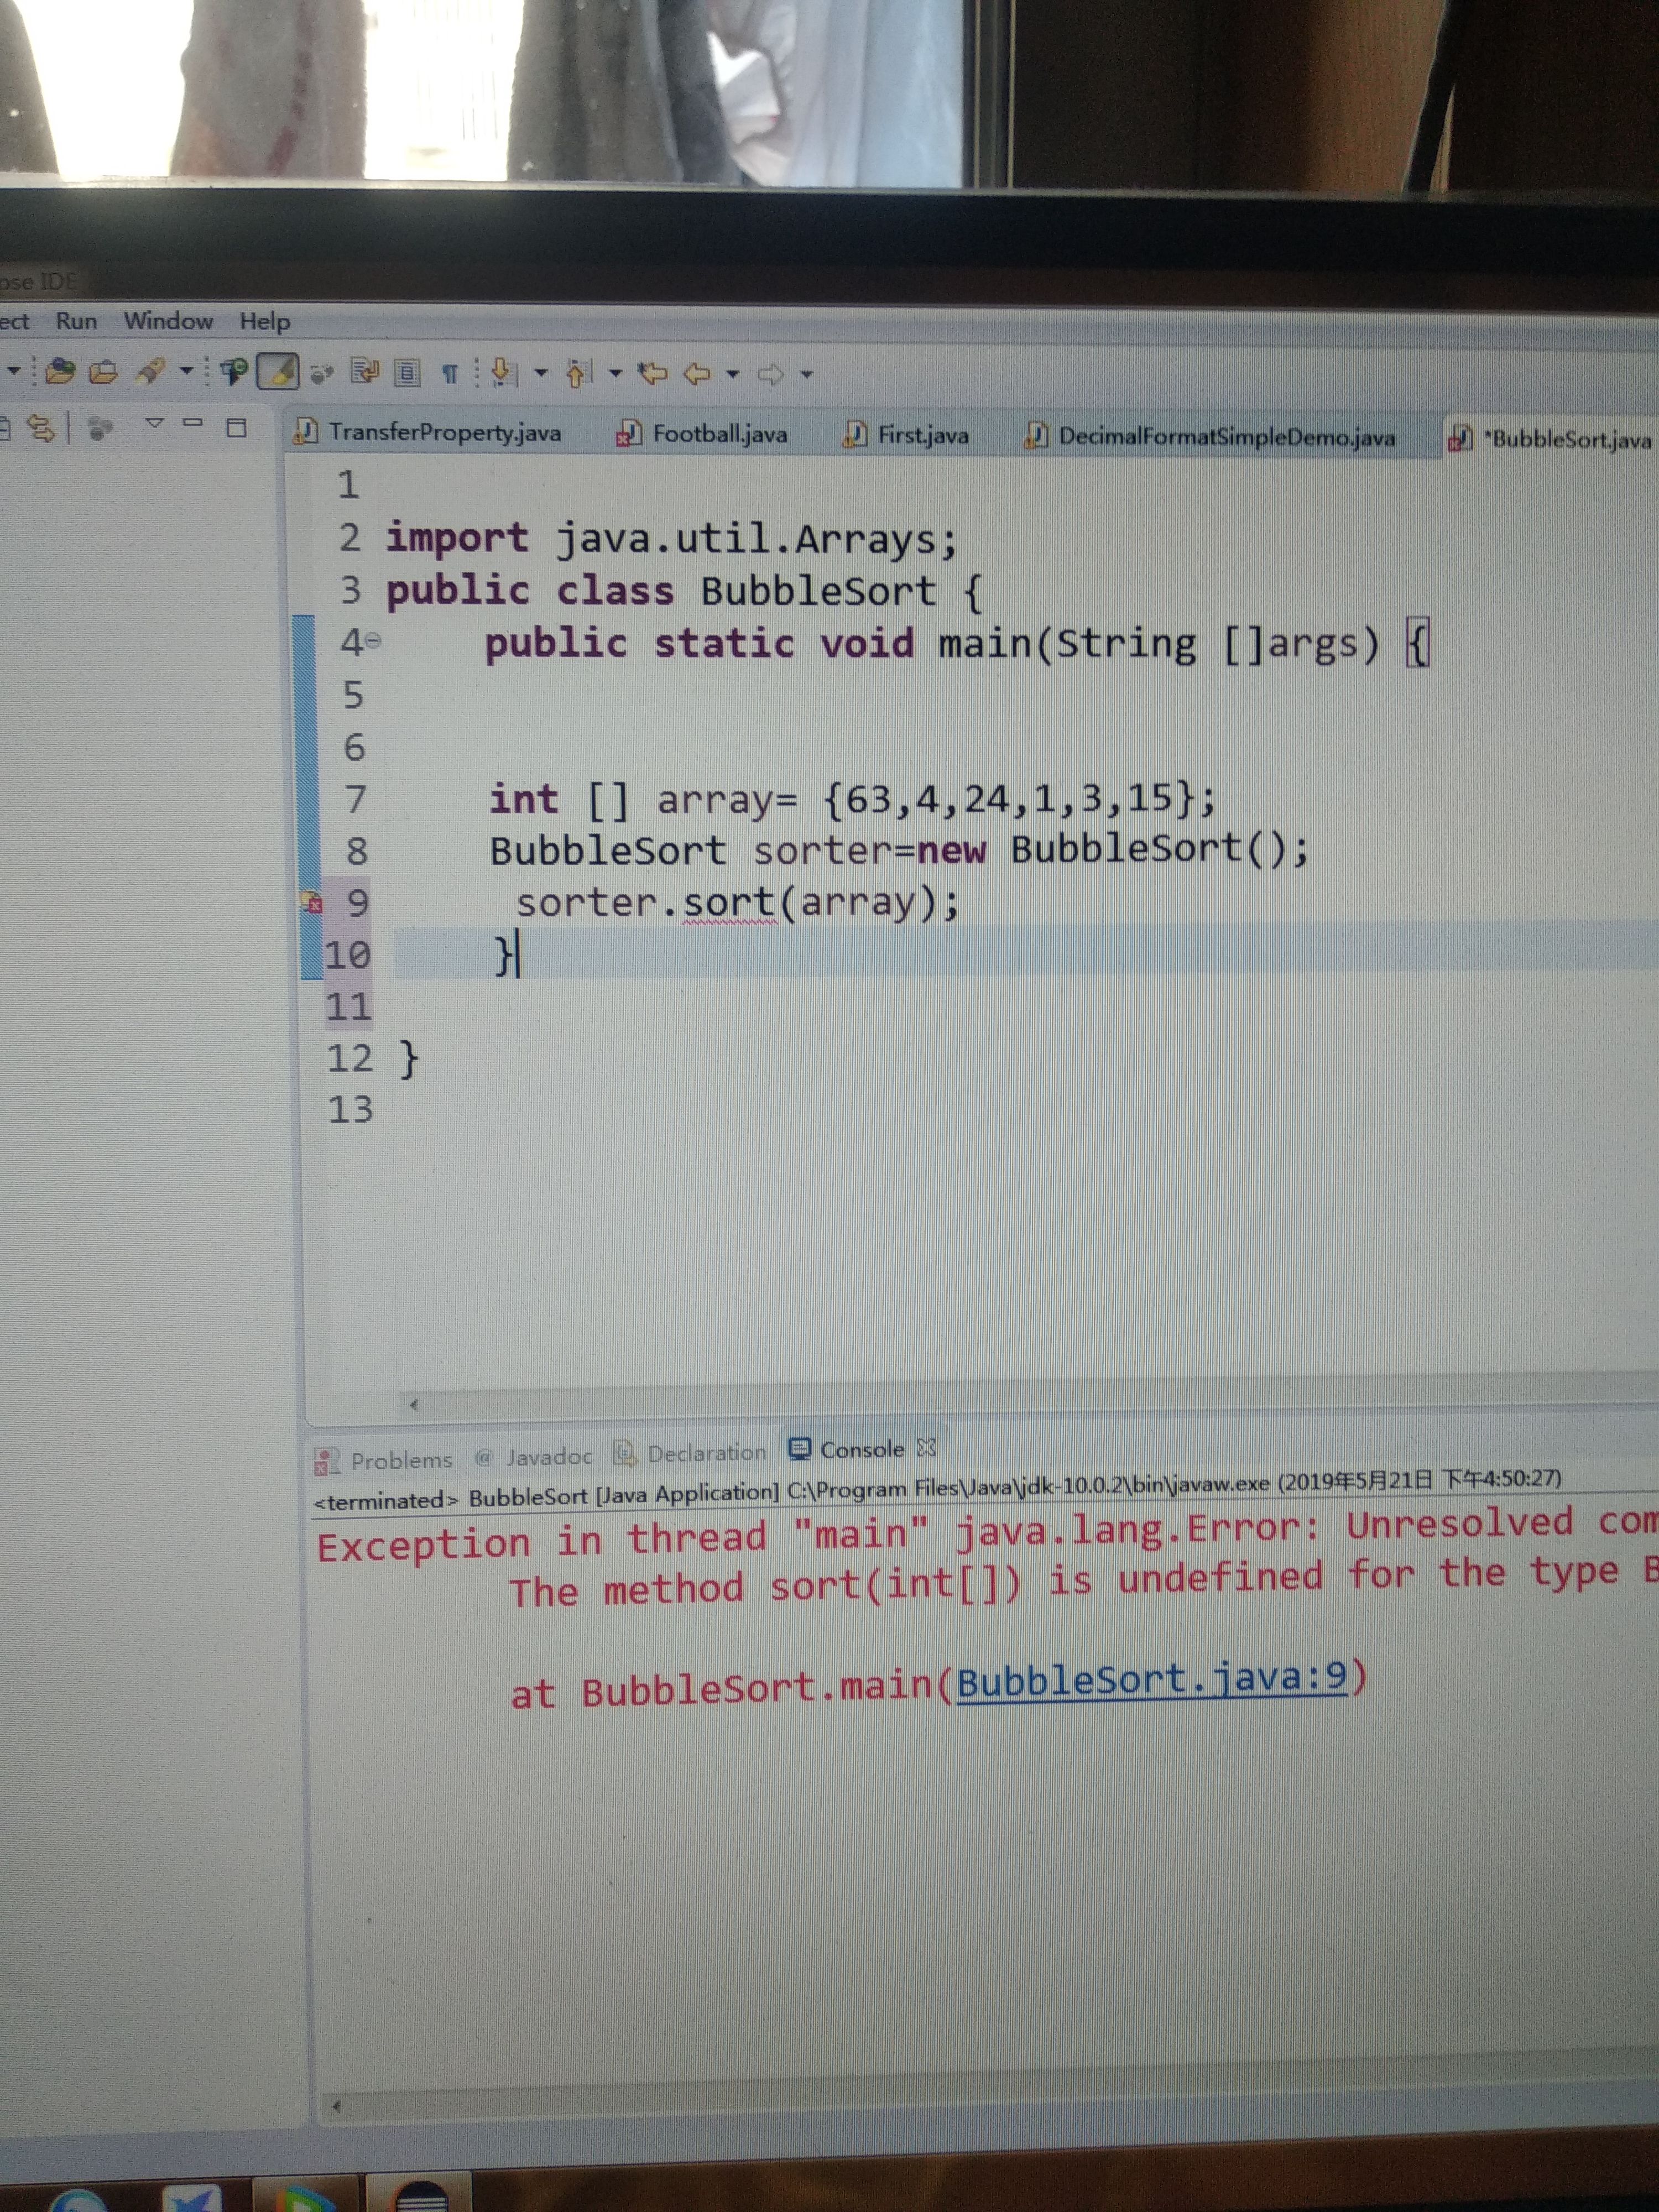Collapse main method fold marker on line 4

(374, 642)
